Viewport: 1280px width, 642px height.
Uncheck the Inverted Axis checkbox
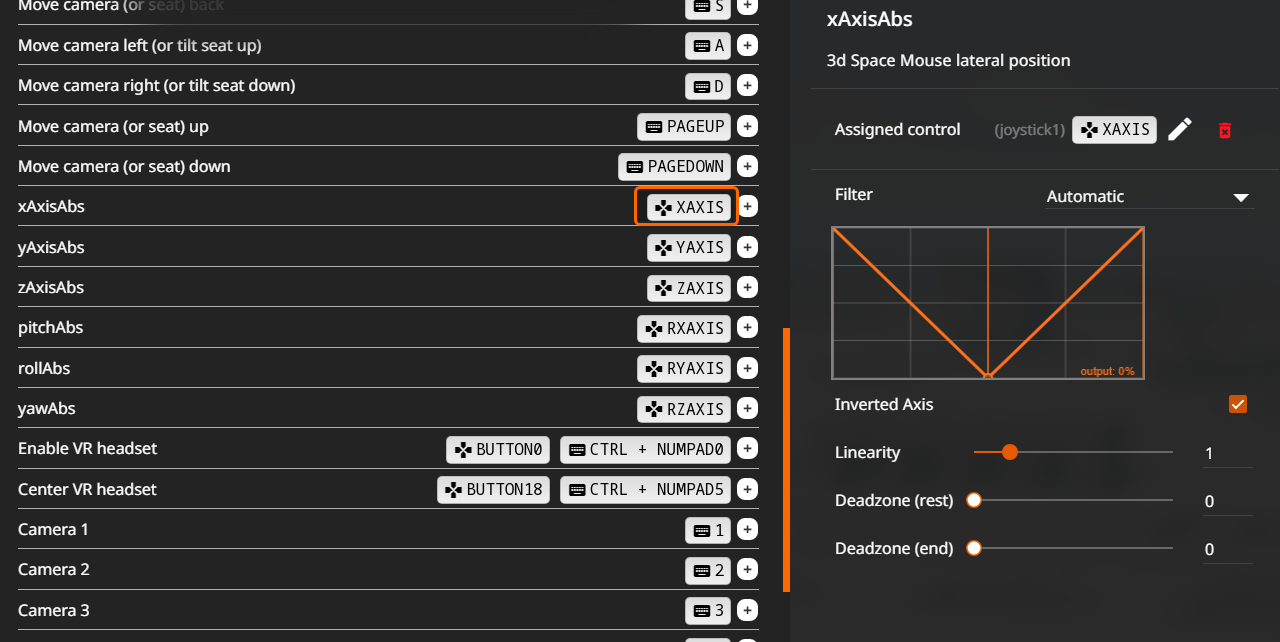tap(1238, 404)
